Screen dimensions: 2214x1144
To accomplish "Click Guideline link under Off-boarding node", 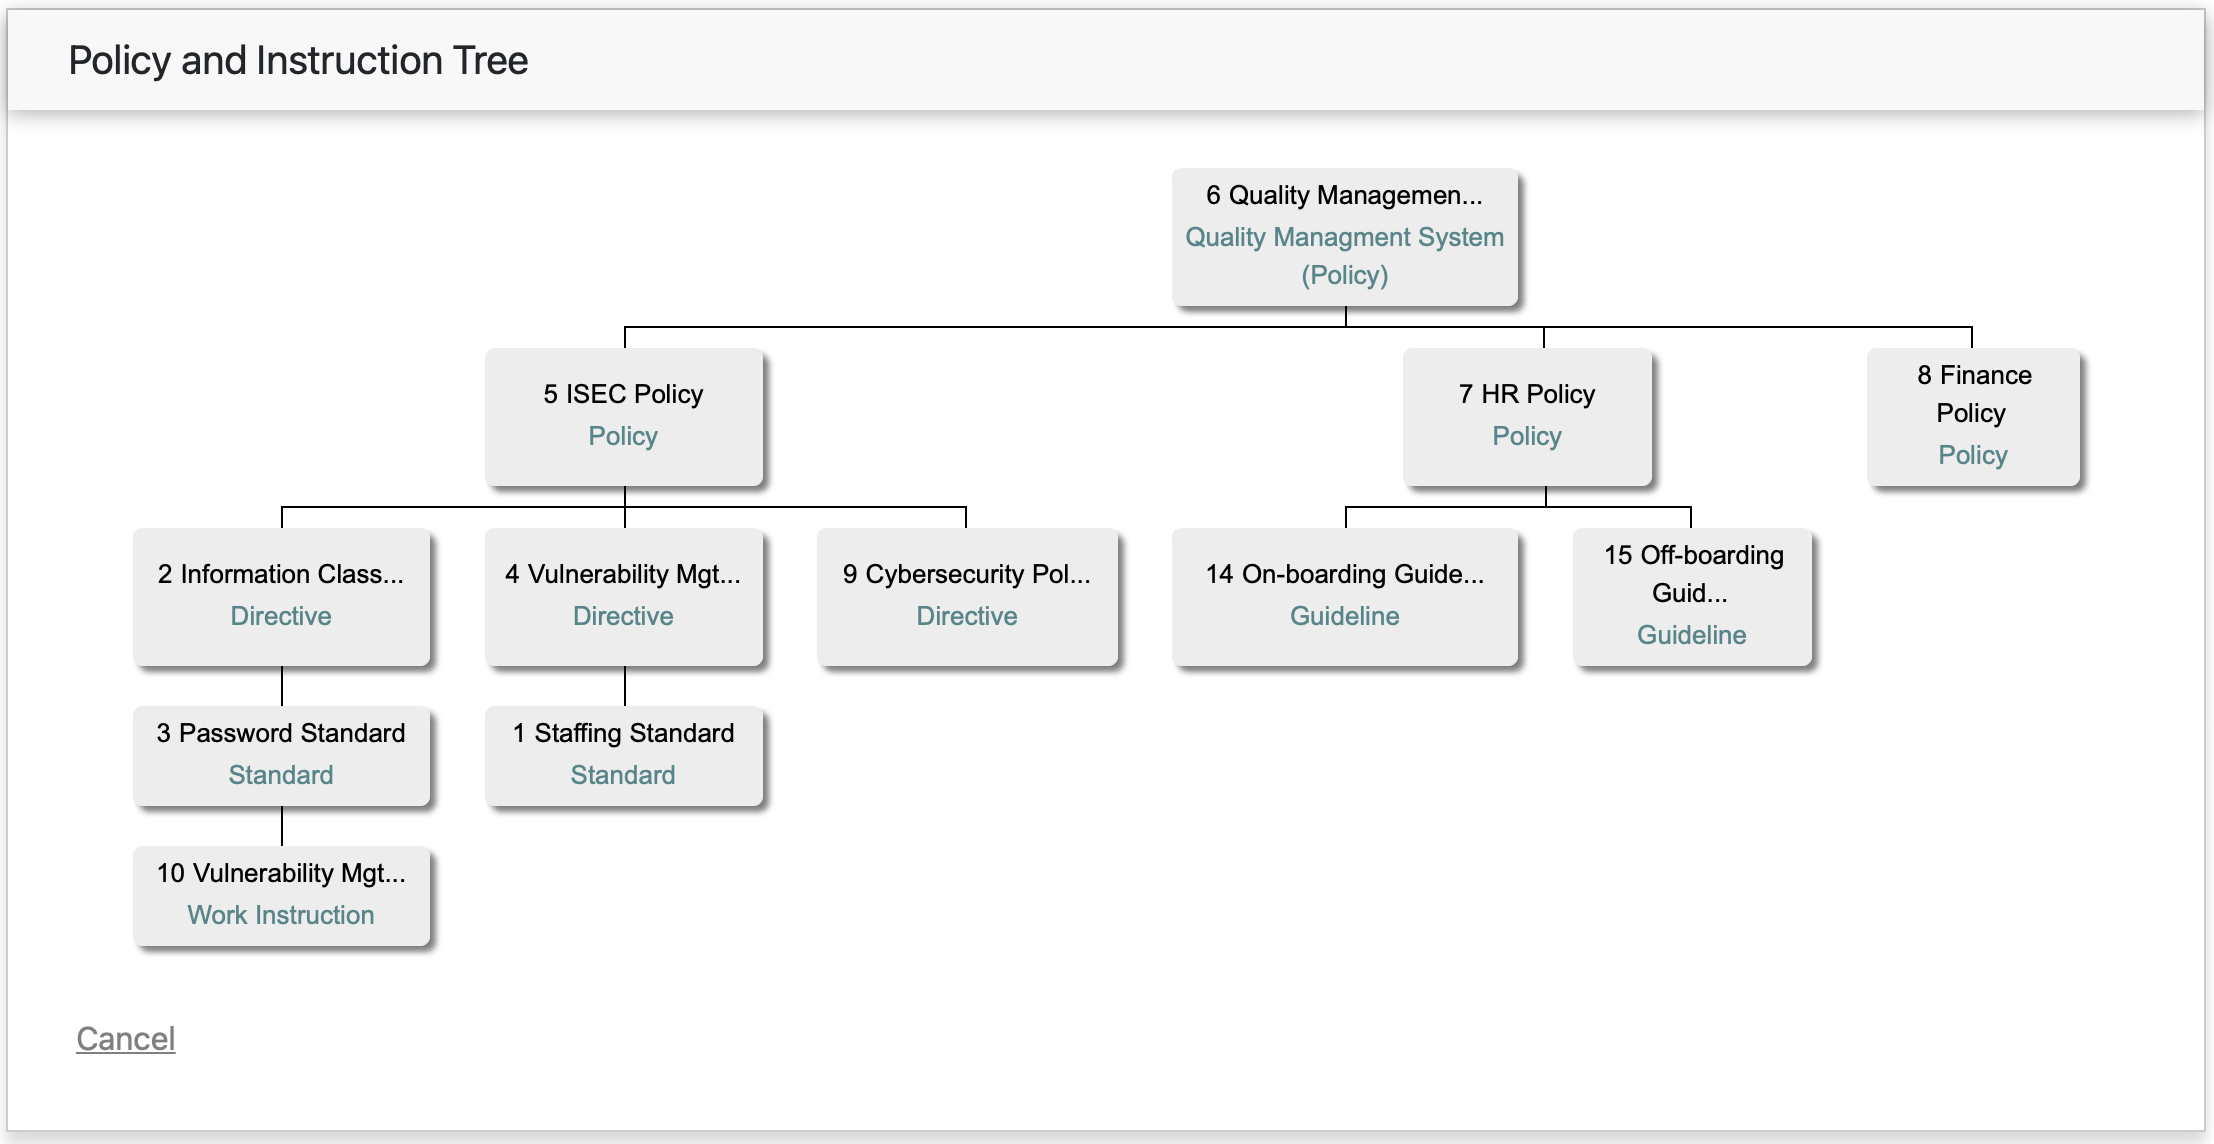I will click(1691, 635).
